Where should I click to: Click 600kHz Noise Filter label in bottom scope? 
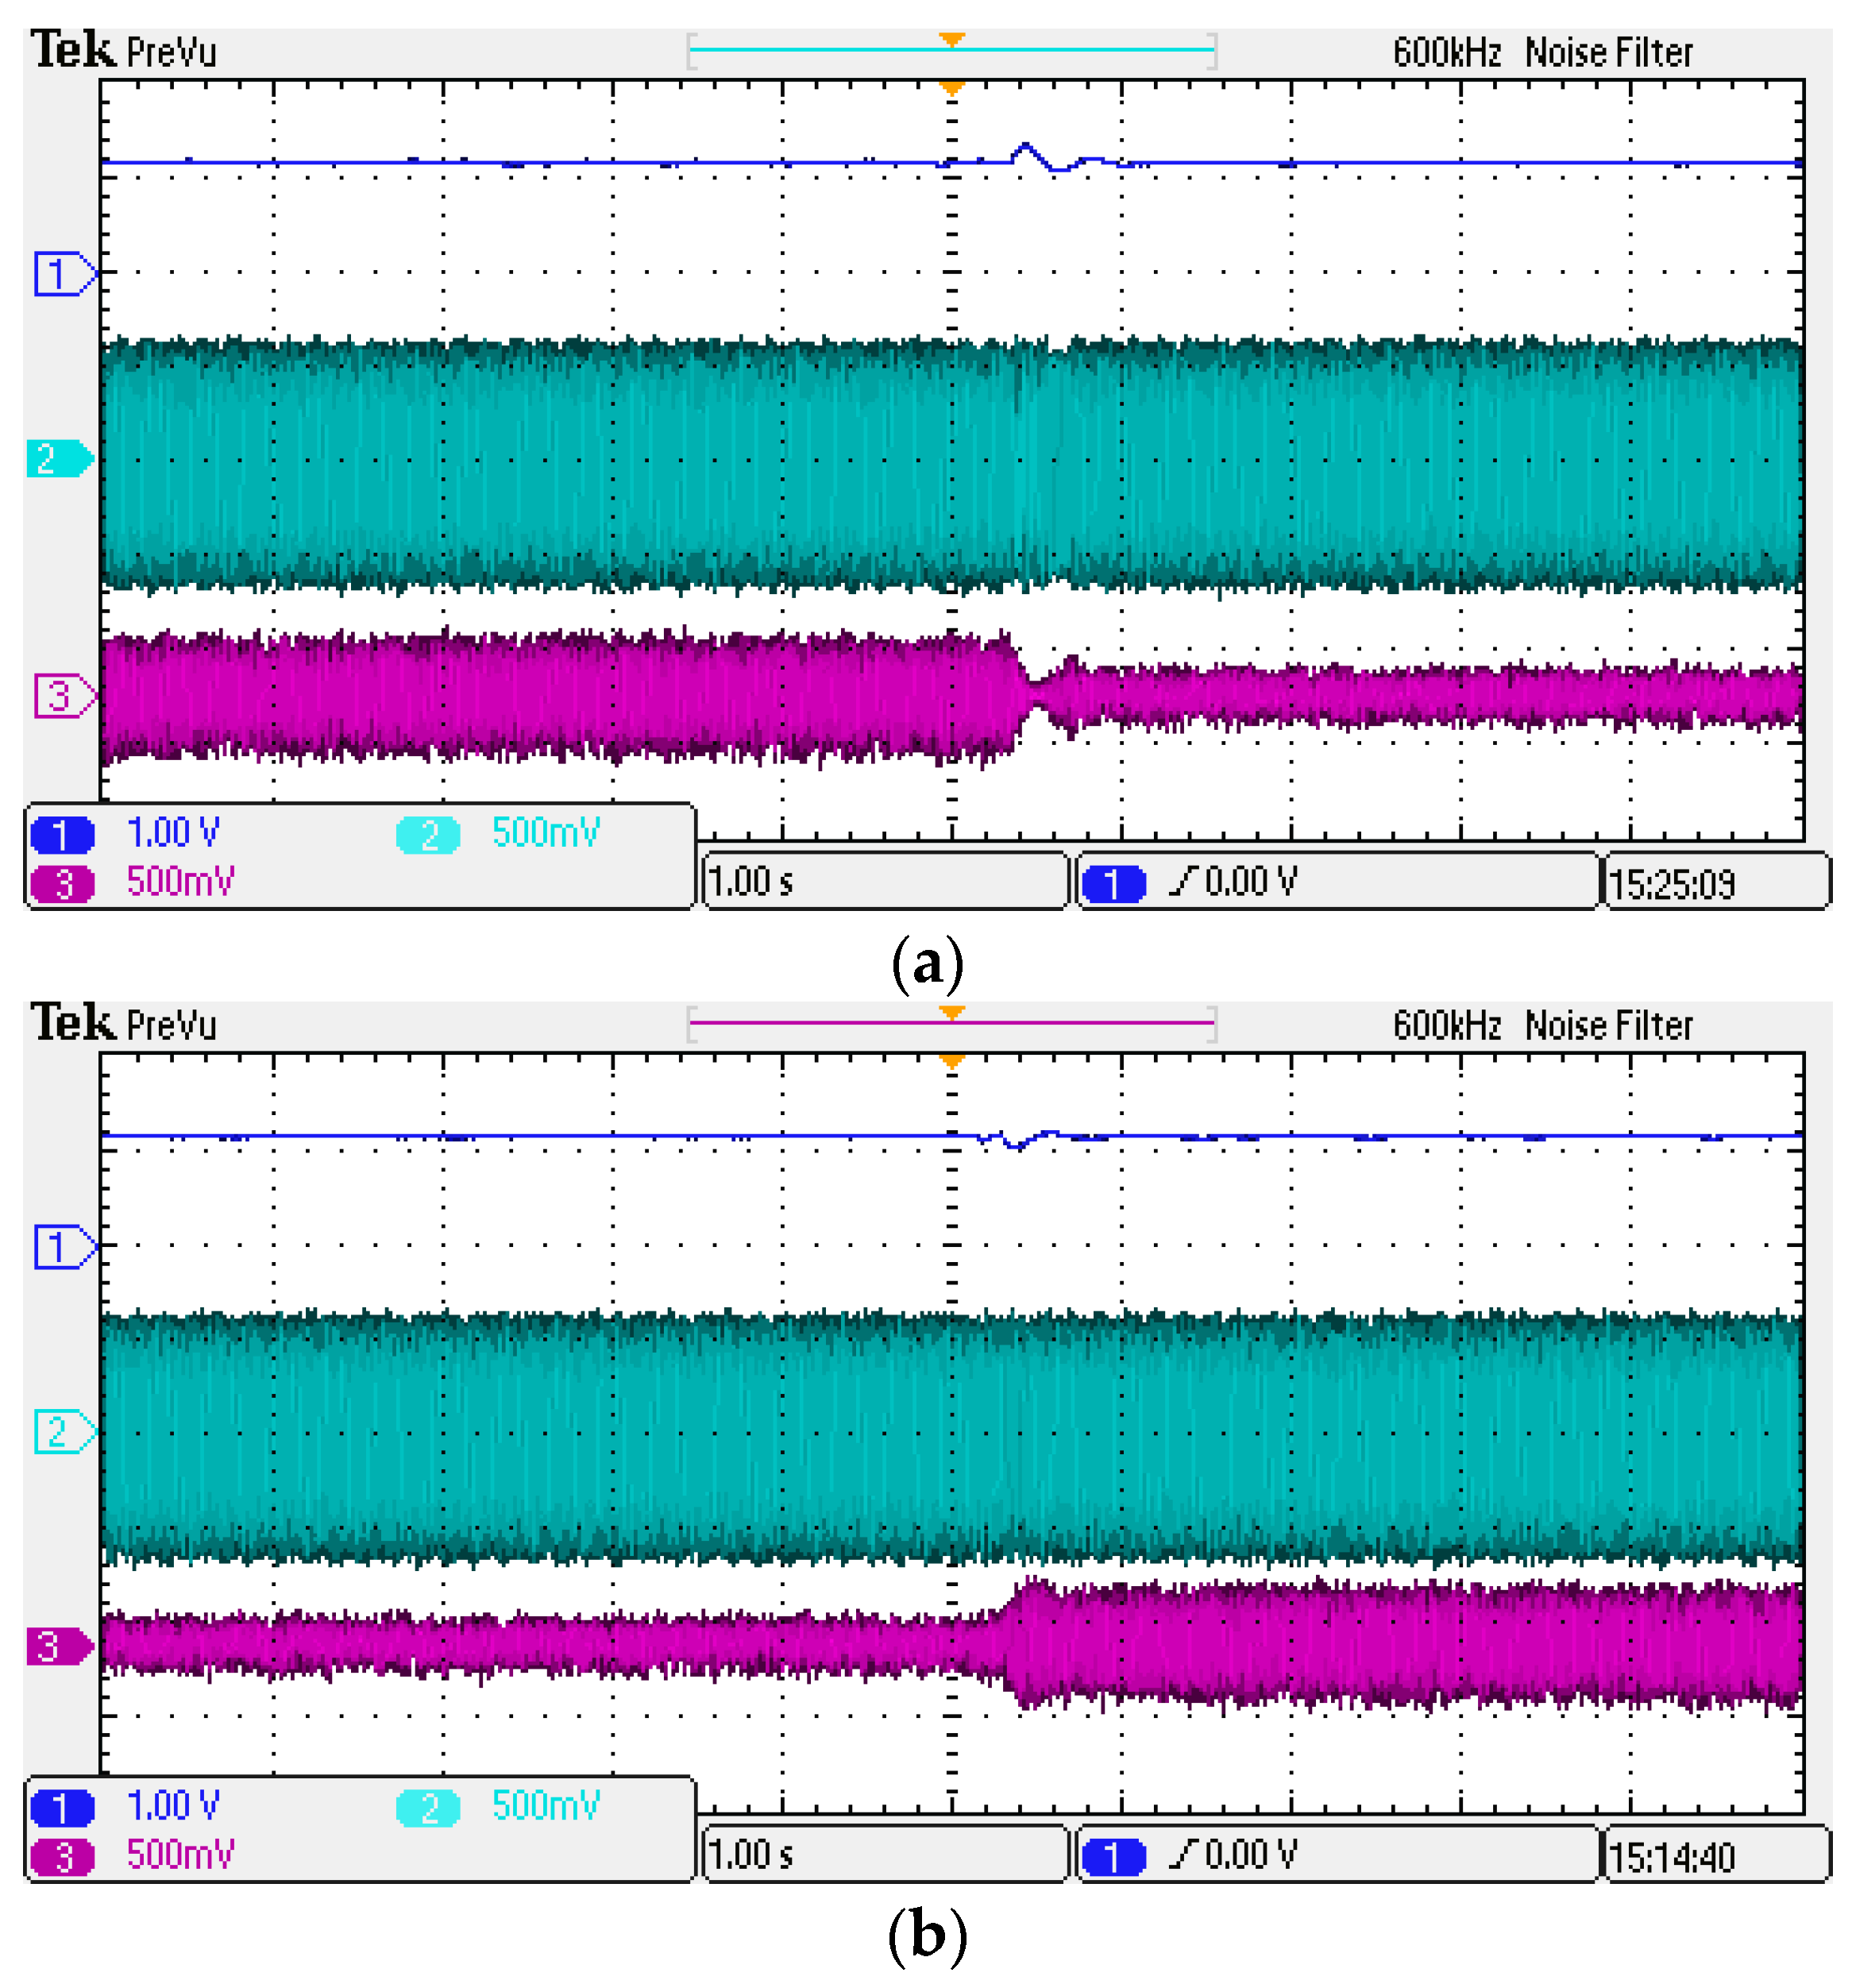1542,1025
